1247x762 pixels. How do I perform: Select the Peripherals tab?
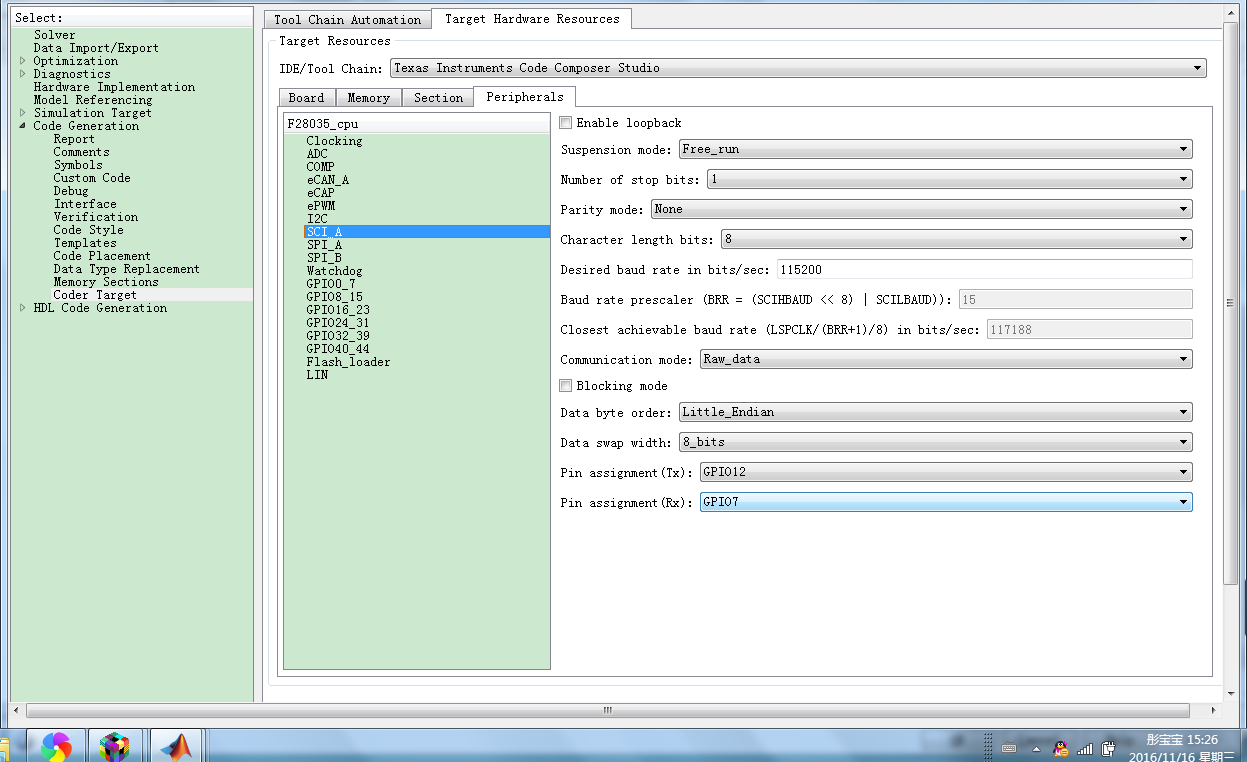click(x=525, y=96)
